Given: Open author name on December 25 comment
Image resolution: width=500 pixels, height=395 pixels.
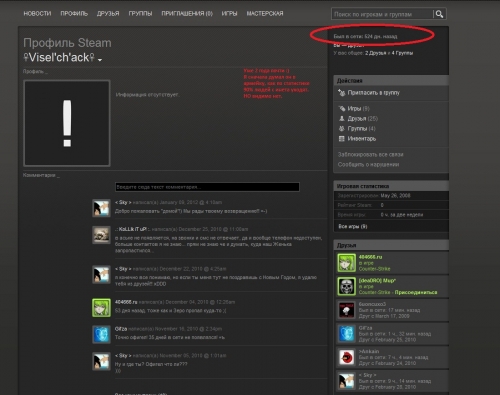Looking at the screenshot, I should coord(132,229).
